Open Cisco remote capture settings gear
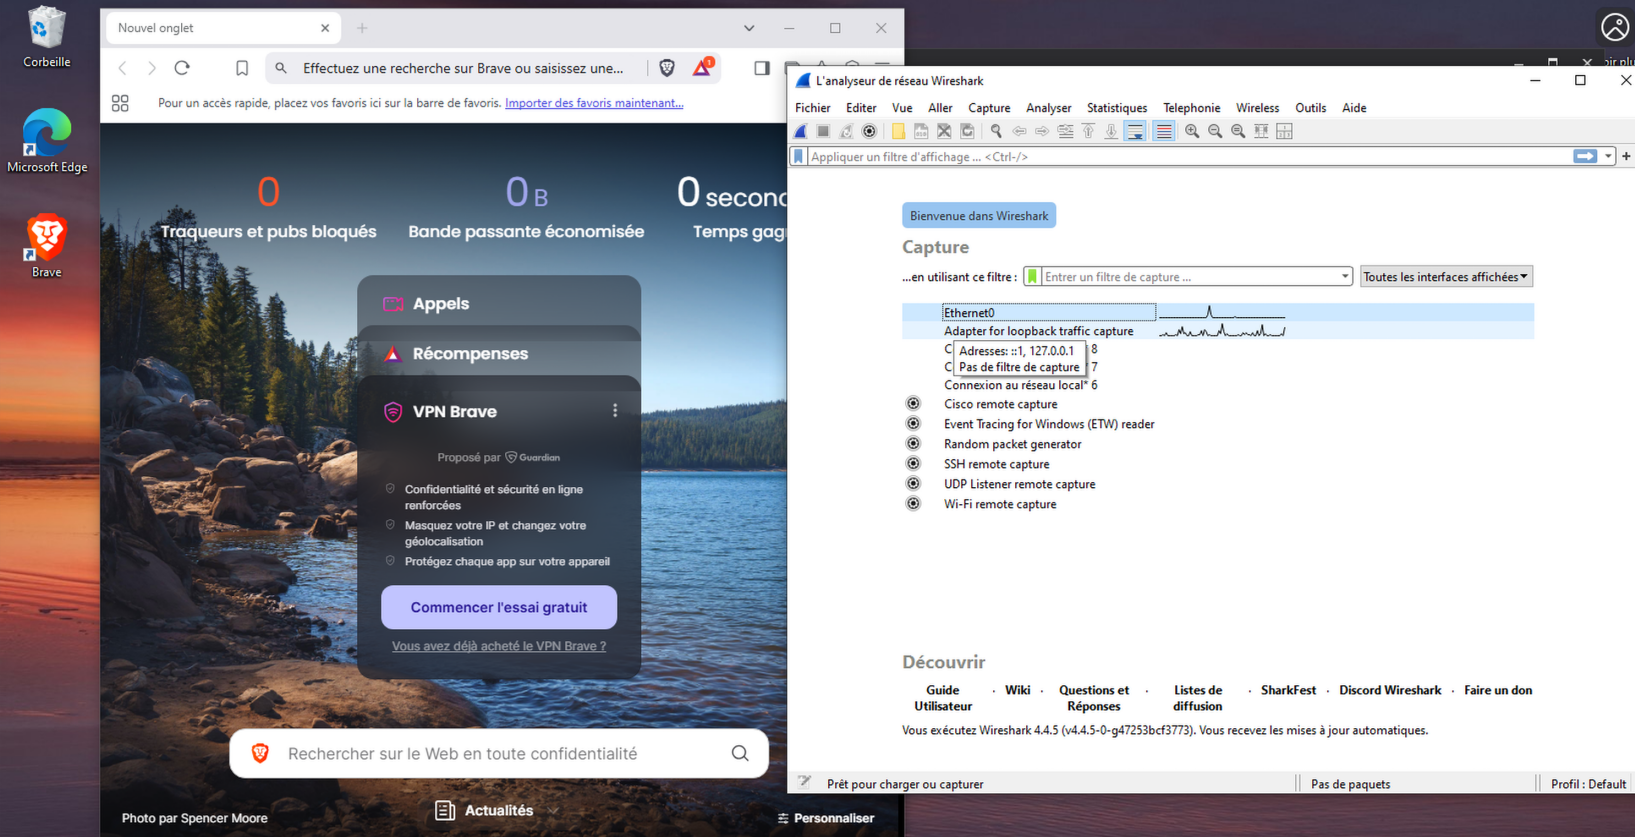The height and width of the screenshot is (837, 1635). (x=913, y=404)
